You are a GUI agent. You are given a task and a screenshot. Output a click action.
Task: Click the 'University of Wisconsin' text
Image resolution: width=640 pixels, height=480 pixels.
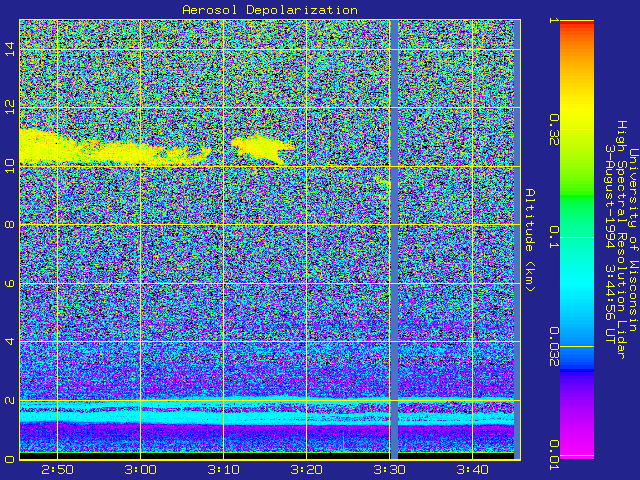pos(633,240)
